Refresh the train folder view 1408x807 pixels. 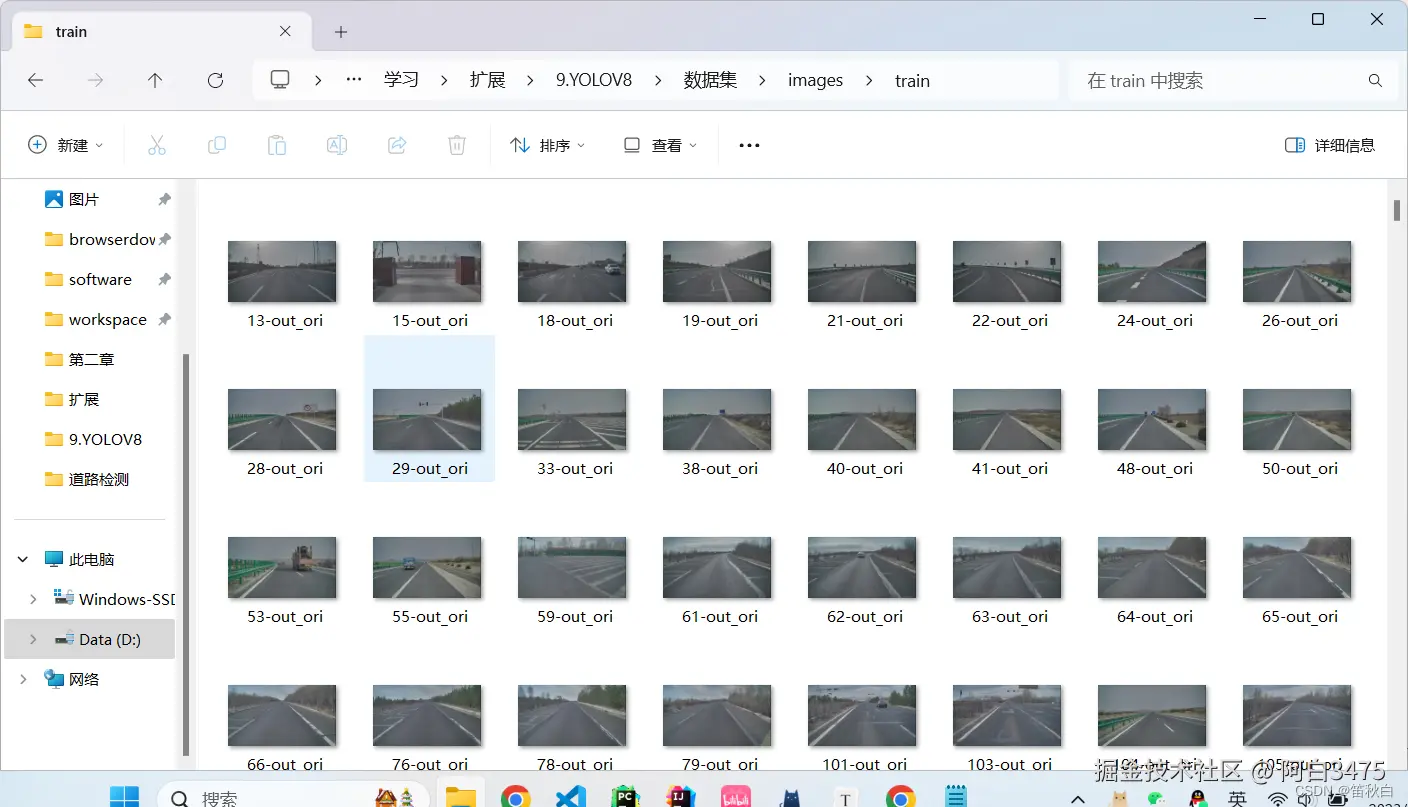coord(215,81)
